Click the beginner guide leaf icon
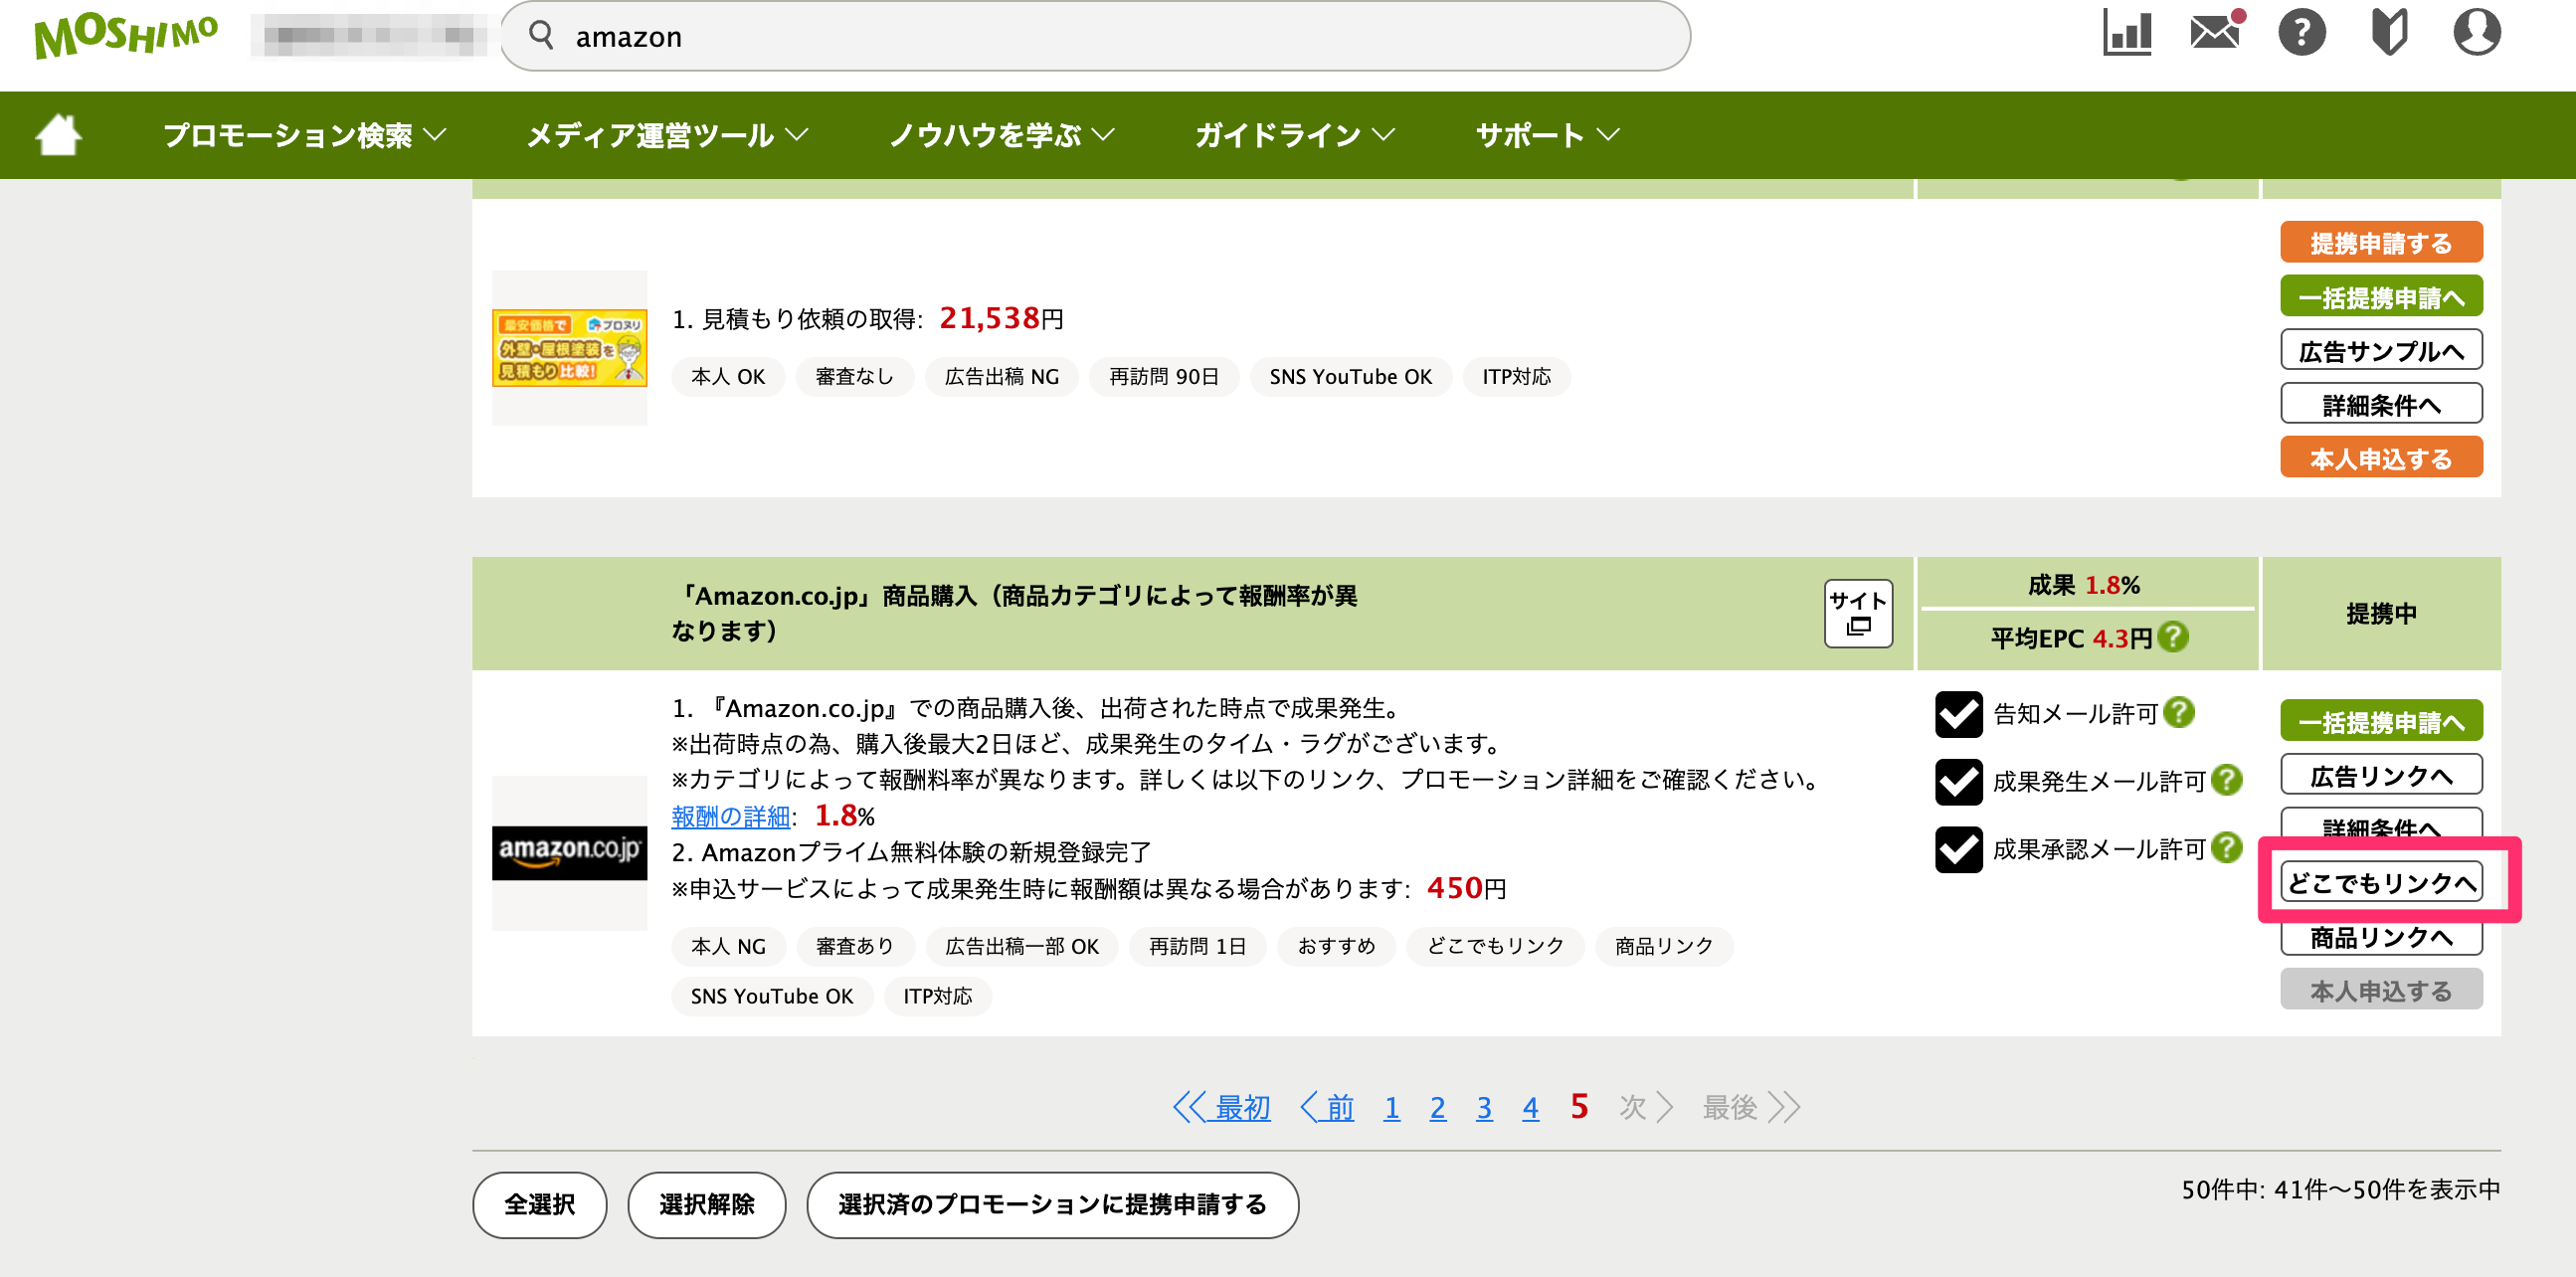This screenshot has height=1277, width=2576. point(2389,33)
